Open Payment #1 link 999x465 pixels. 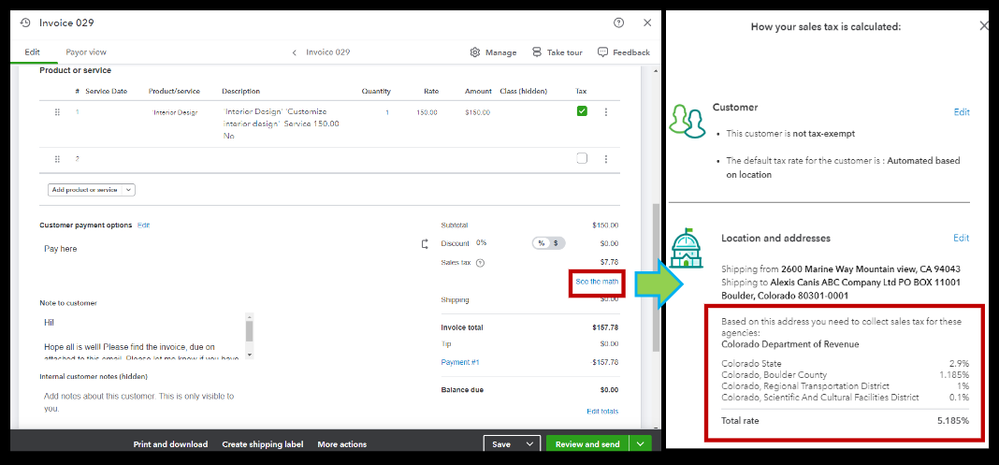point(460,362)
